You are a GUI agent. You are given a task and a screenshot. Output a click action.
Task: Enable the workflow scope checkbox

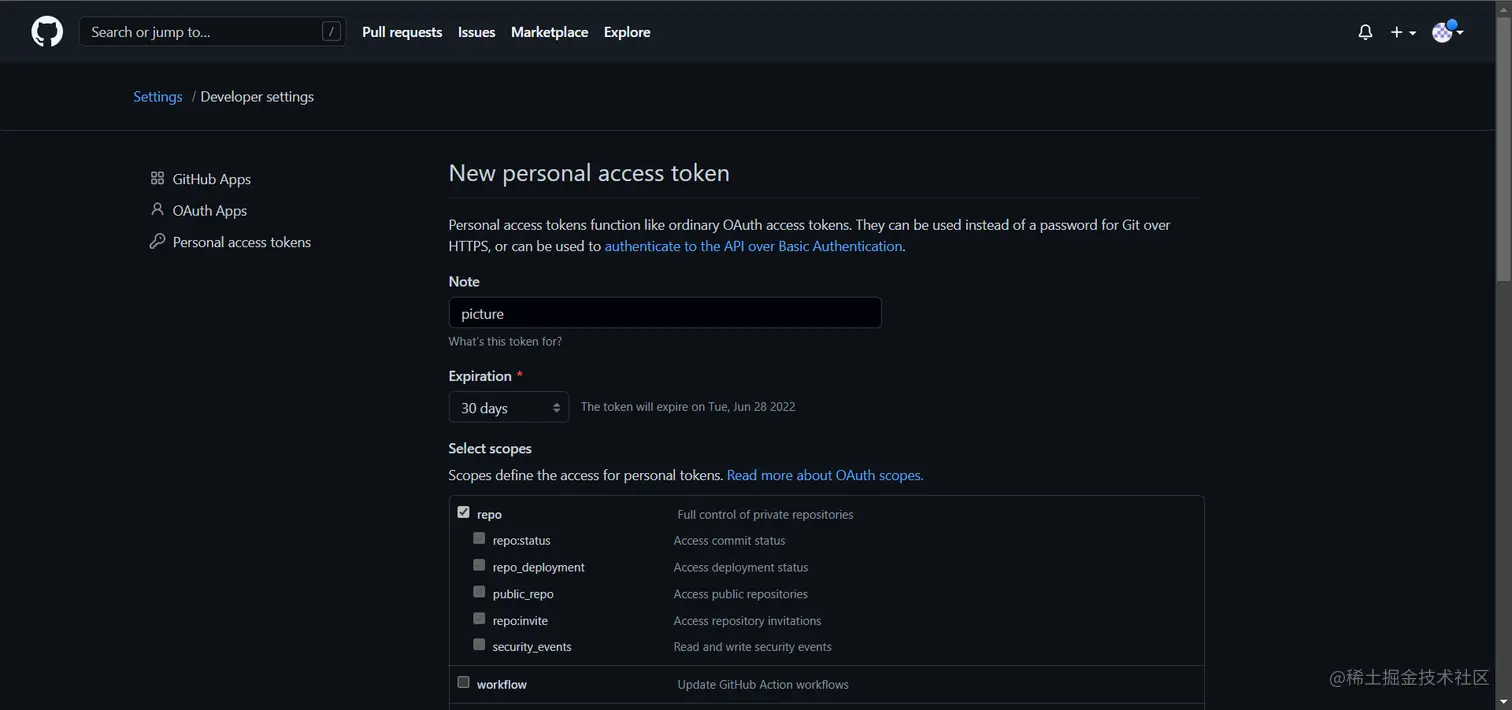coord(463,682)
